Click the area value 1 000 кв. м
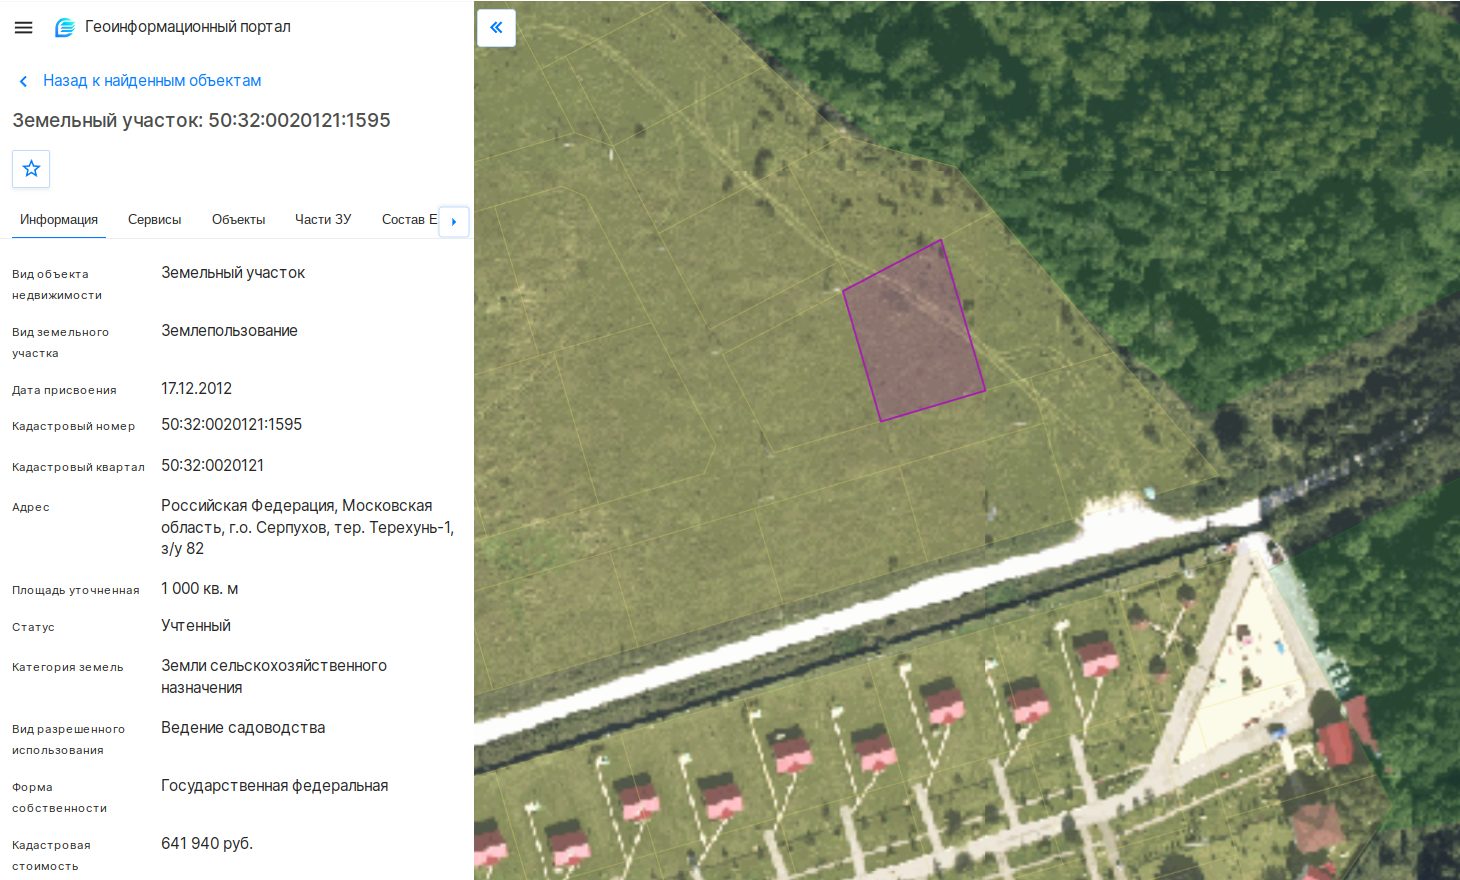Screen dimensions: 1460x880 [x=199, y=589]
